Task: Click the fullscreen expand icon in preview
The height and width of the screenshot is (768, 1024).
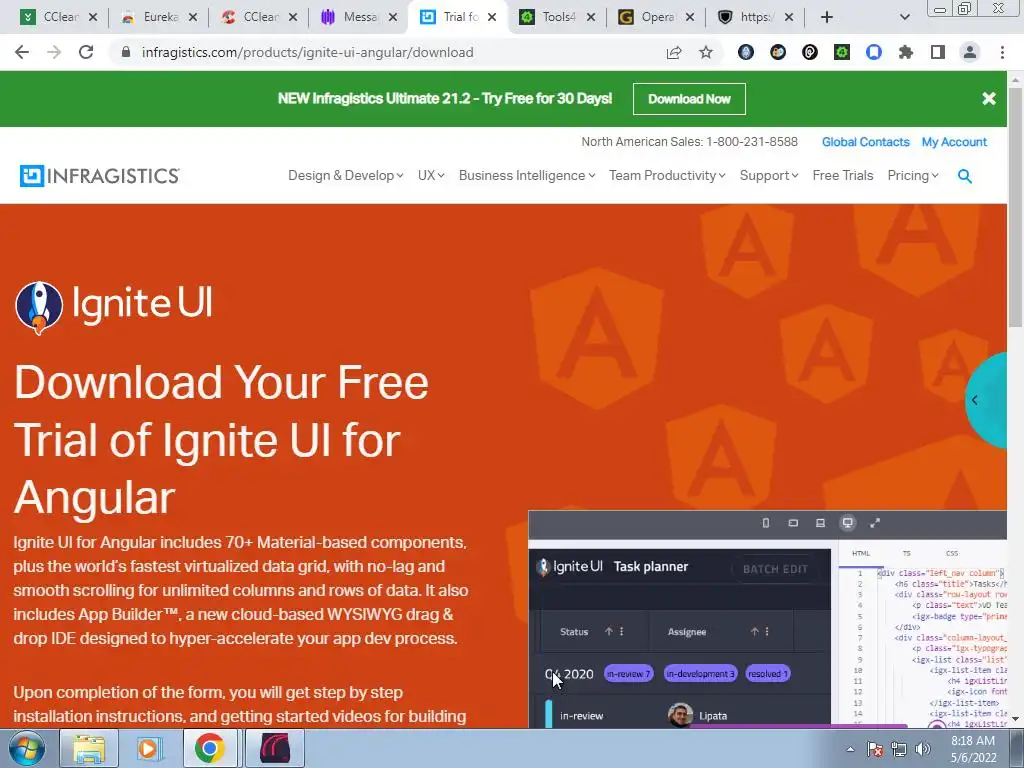Action: tap(875, 523)
